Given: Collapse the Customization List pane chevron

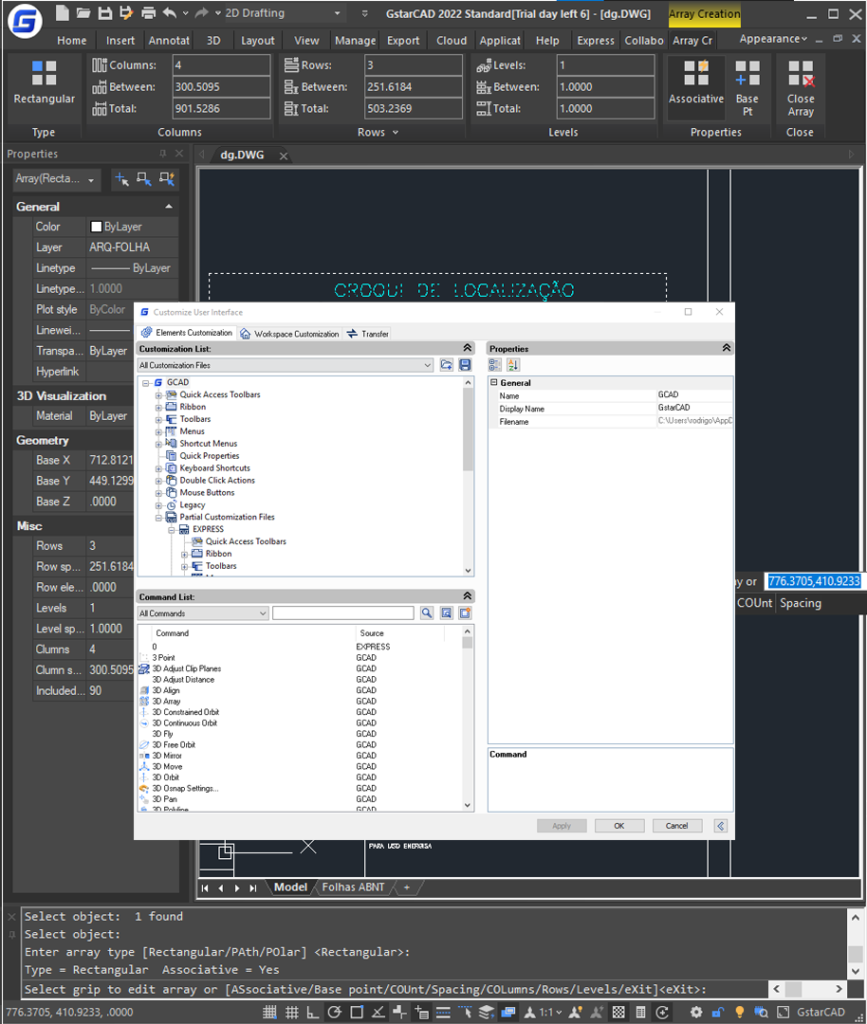Looking at the screenshot, I should (467, 348).
